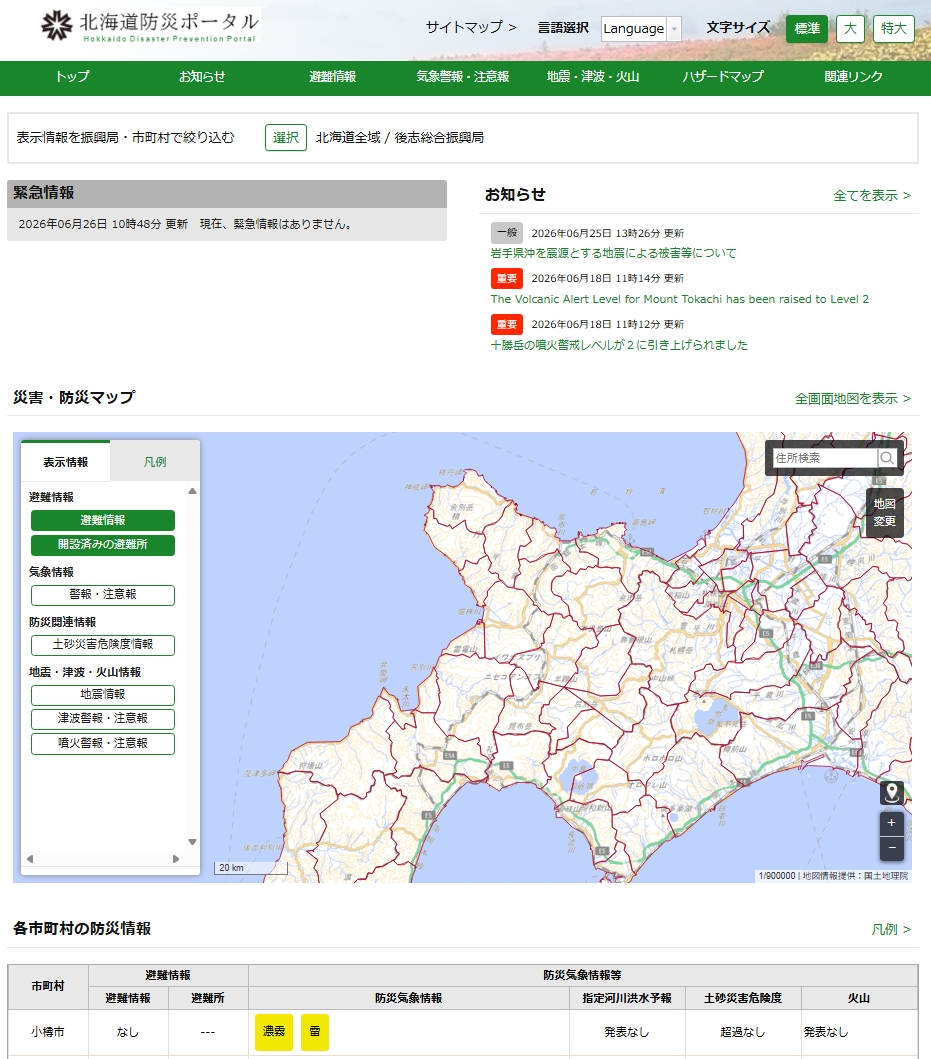Screen dimensions: 931x1059
Task: Toggle 避難情報 map layer off
Action: tap(103, 520)
